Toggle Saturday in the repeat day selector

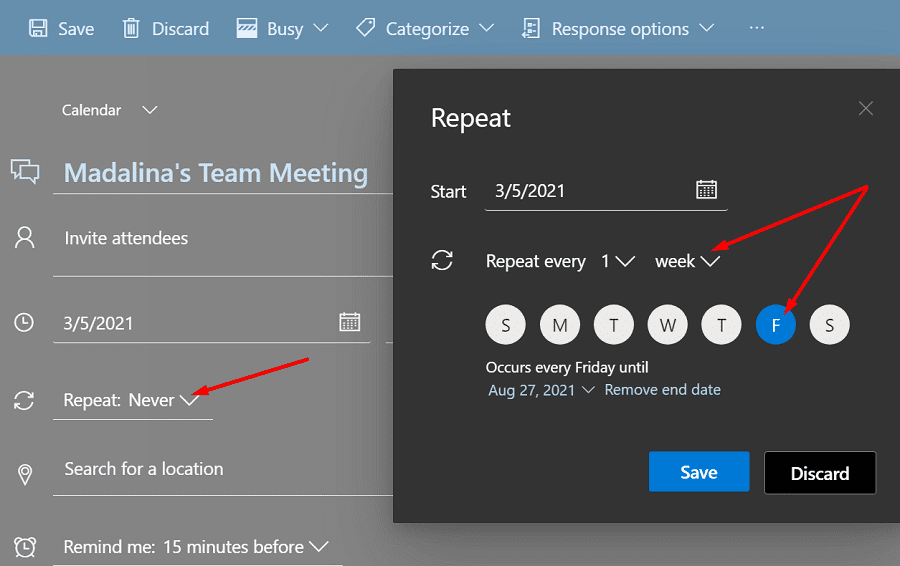(829, 325)
